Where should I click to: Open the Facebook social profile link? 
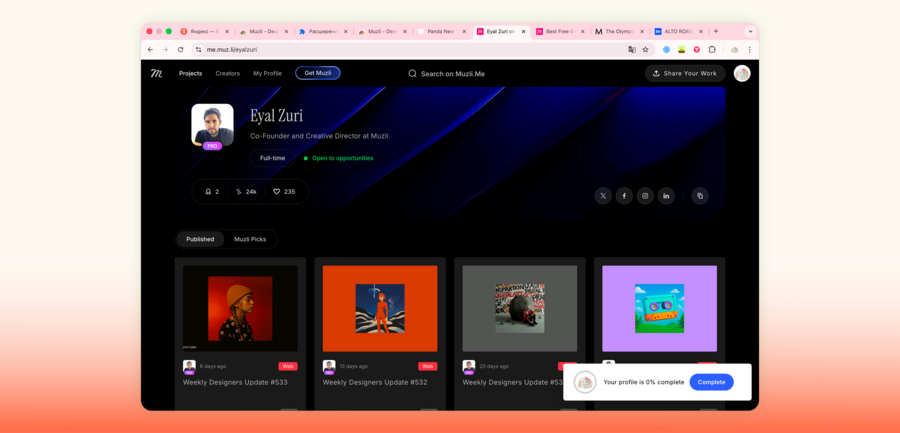click(624, 196)
